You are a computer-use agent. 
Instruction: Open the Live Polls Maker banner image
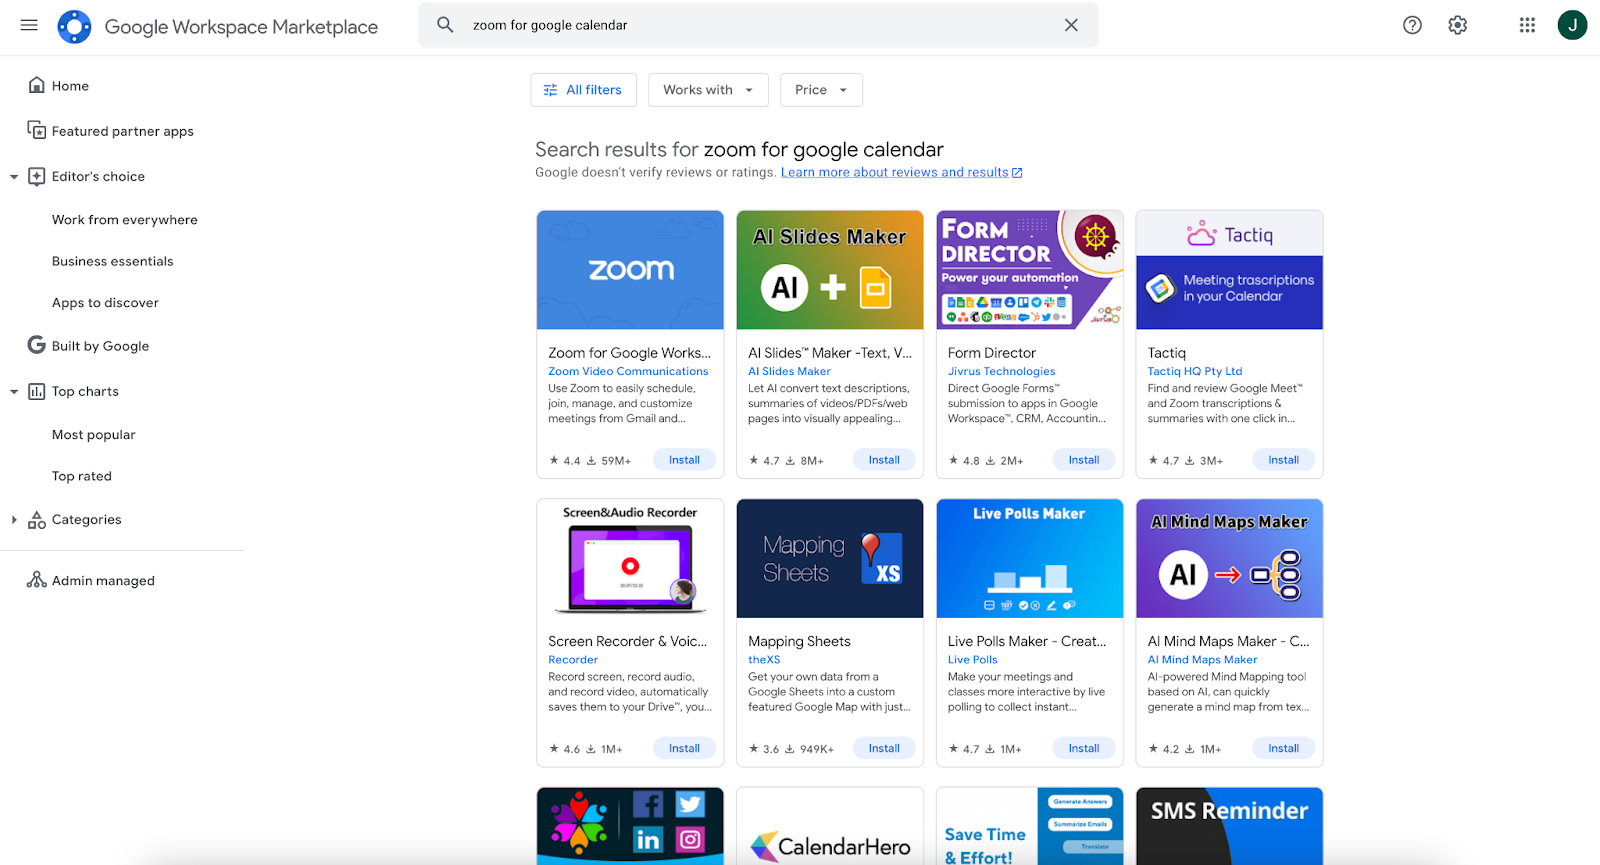[1030, 558]
